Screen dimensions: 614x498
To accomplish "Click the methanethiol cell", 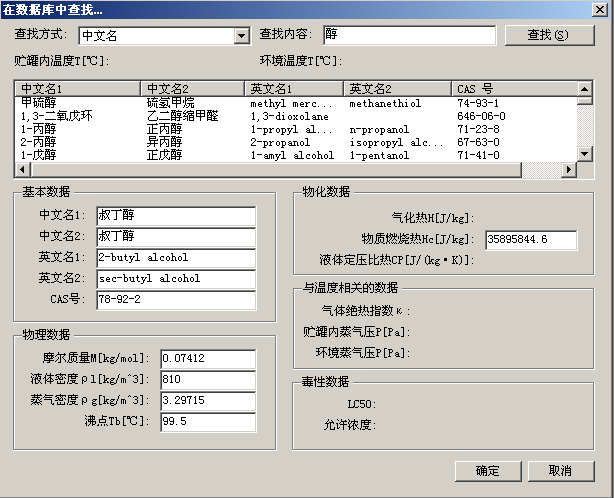I will click(x=385, y=103).
